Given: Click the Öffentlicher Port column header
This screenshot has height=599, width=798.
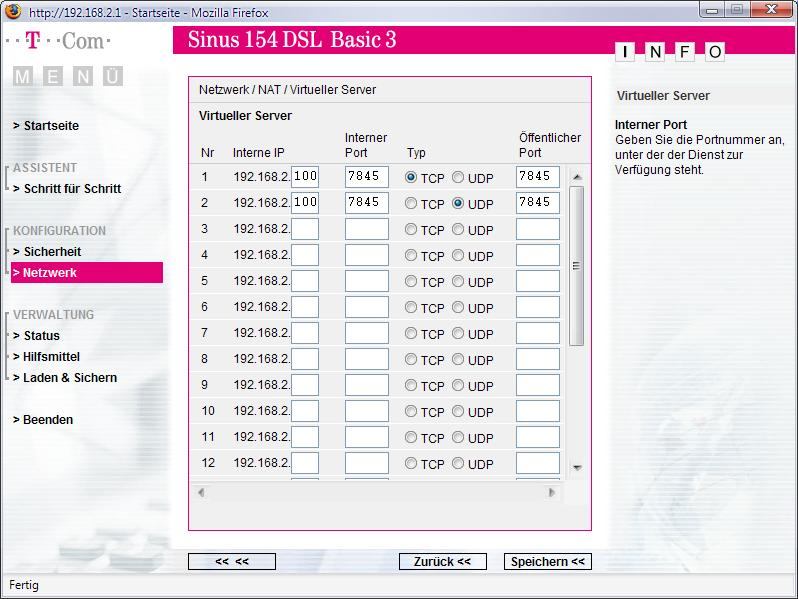Looking at the screenshot, I should 550,145.
